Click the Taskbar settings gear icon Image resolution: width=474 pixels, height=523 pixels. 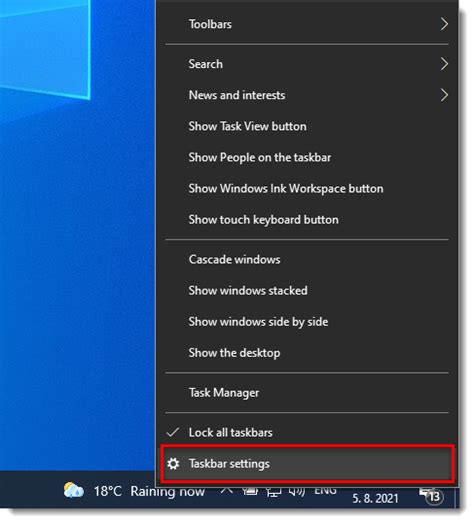[173, 464]
